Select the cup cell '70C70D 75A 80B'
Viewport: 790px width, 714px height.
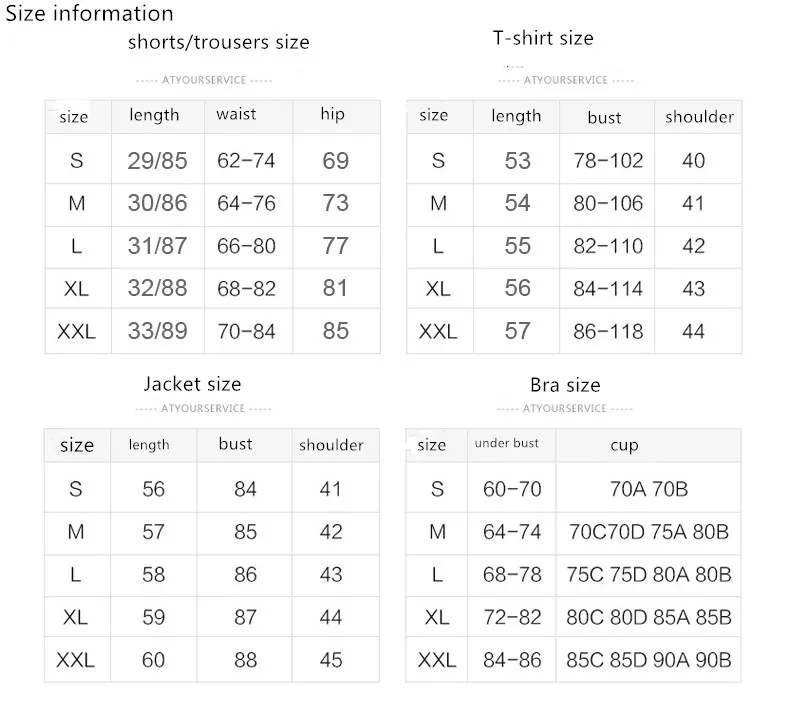pos(649,532)
